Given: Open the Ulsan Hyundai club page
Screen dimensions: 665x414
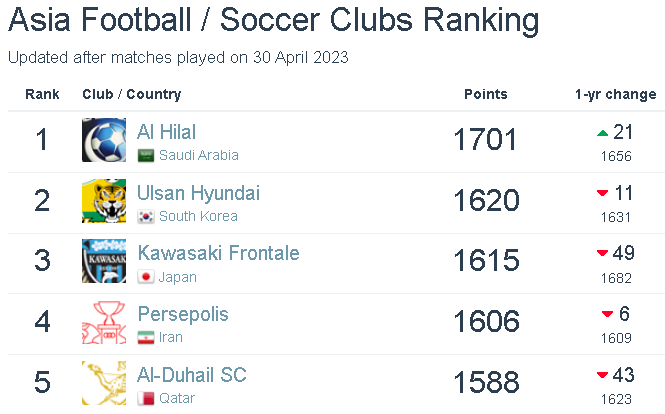Looking at the screenshot, I should [199, 193].
